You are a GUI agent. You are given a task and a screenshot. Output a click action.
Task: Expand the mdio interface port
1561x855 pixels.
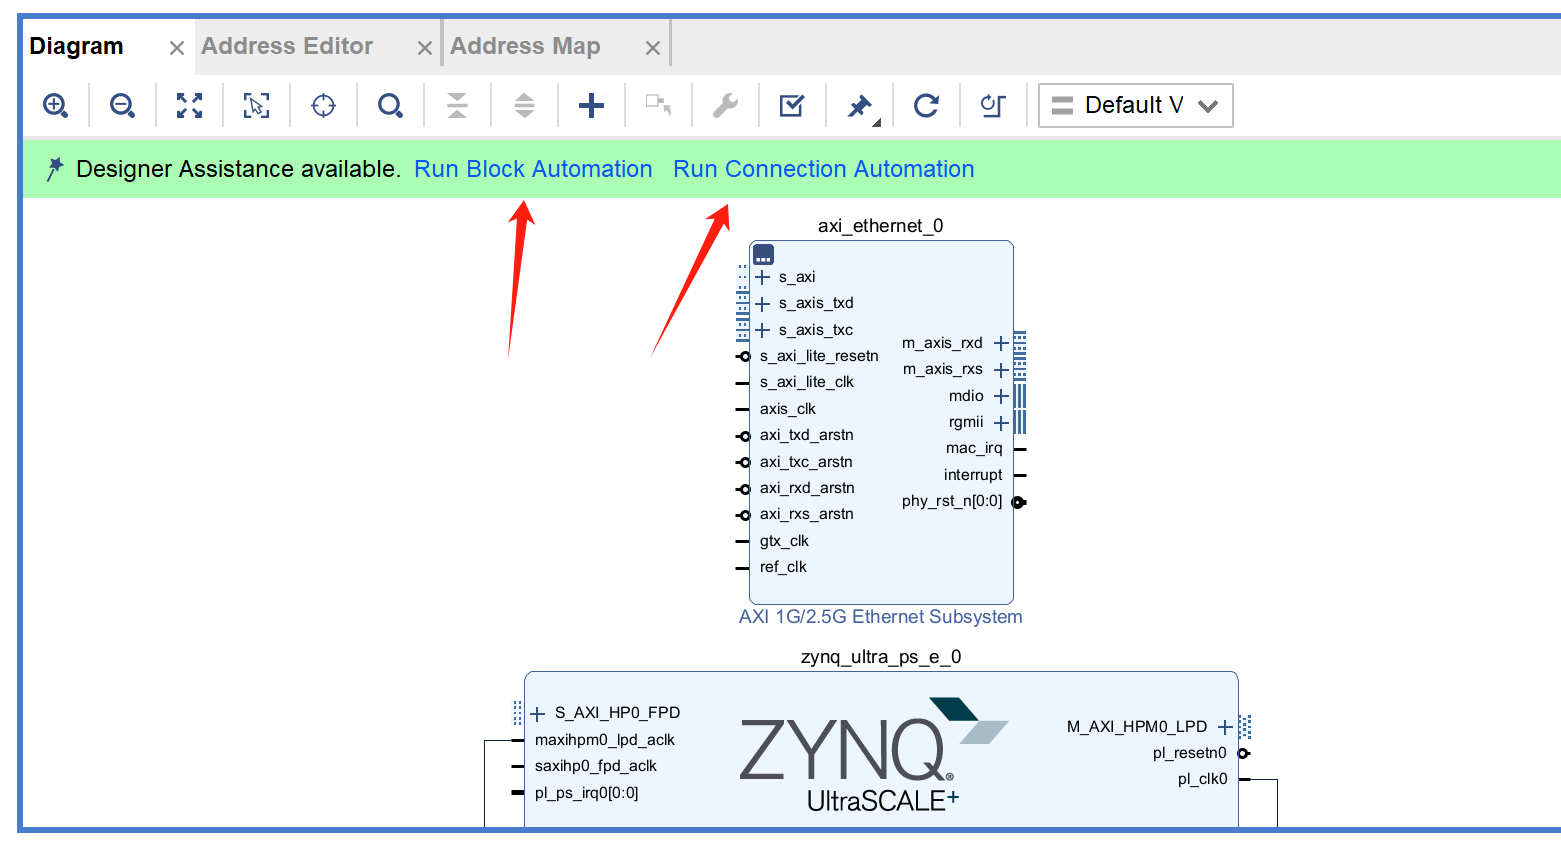coord(1001,396)
